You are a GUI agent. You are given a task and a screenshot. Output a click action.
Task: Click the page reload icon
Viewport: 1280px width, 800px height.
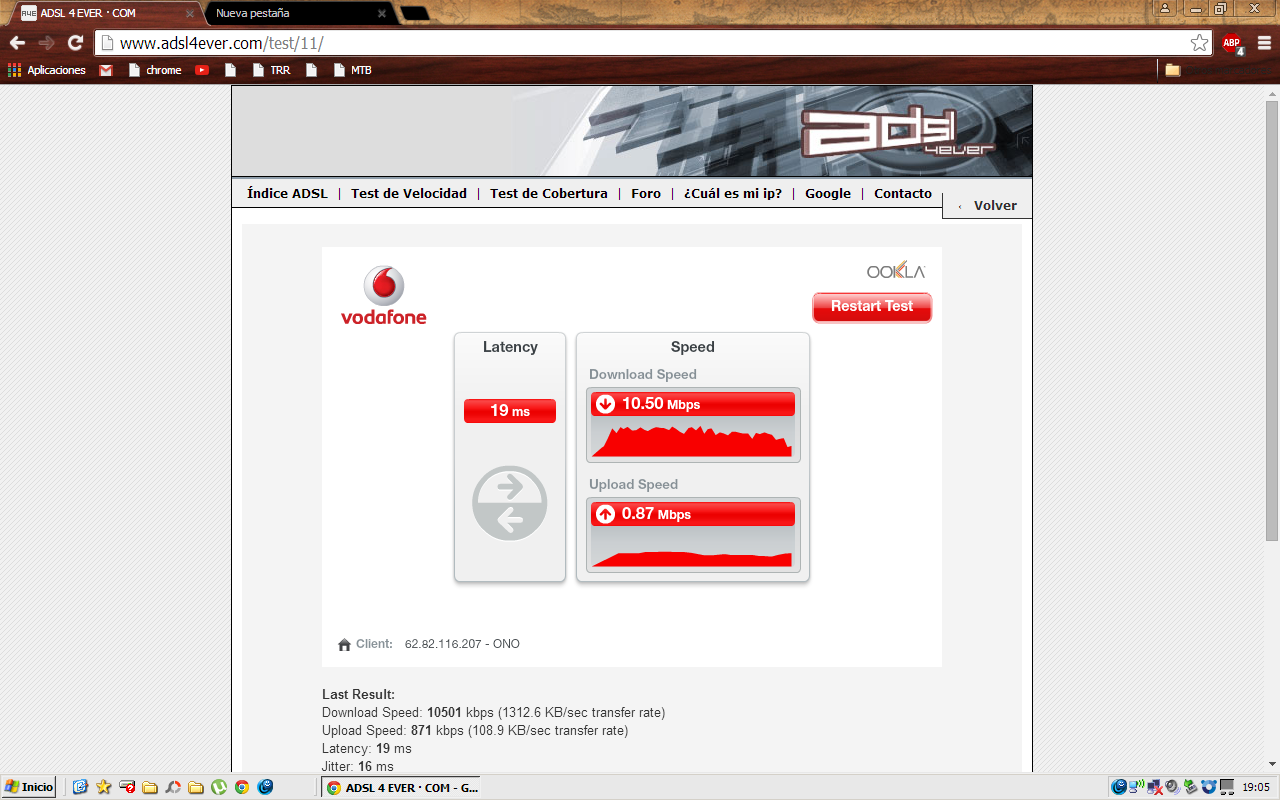pos(74,43)
